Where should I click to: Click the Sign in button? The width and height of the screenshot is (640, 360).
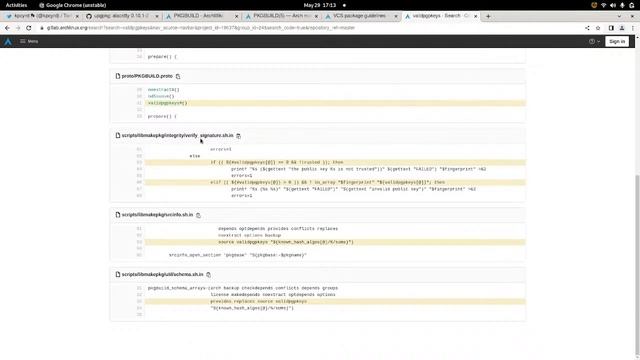coord(617,41)
